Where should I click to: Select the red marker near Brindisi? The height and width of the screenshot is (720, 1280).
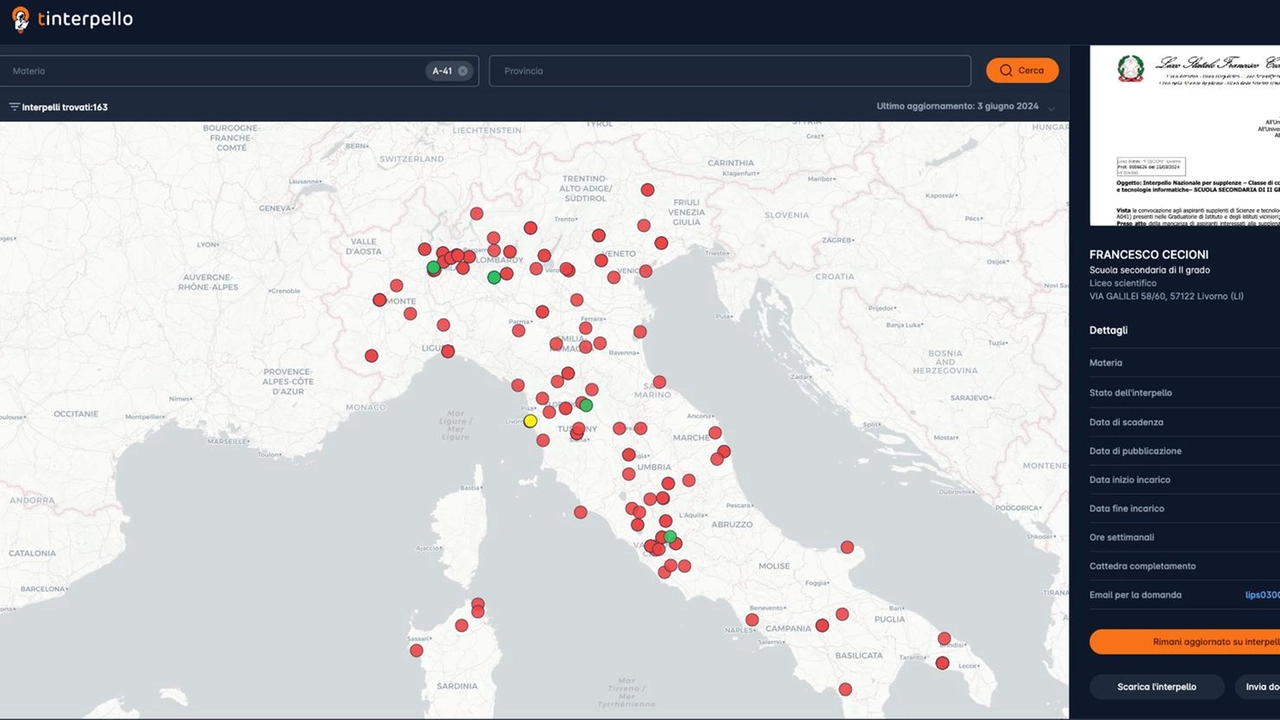pyautogui.click(x=944, y=638)
